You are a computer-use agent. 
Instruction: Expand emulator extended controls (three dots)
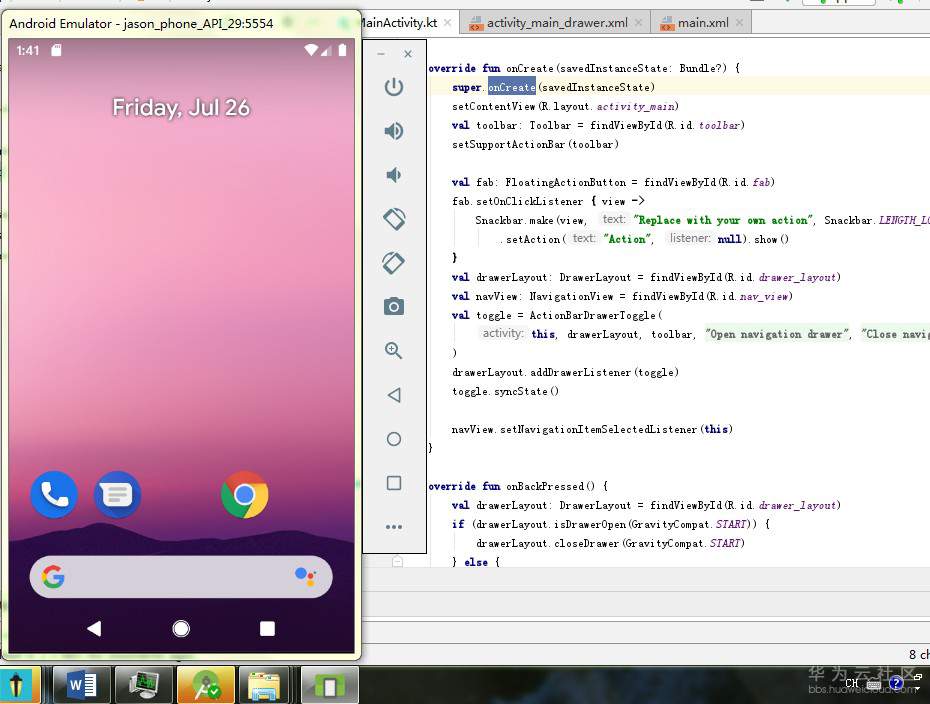394,527
